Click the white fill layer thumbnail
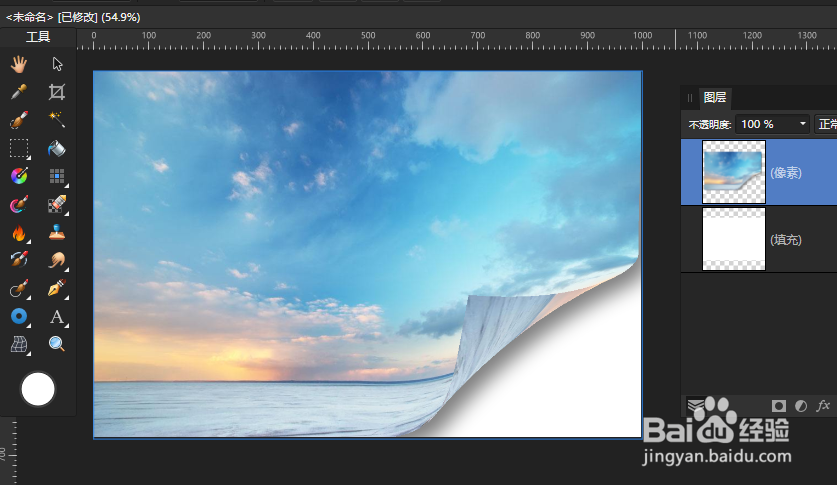 click(x=733, y=239)
